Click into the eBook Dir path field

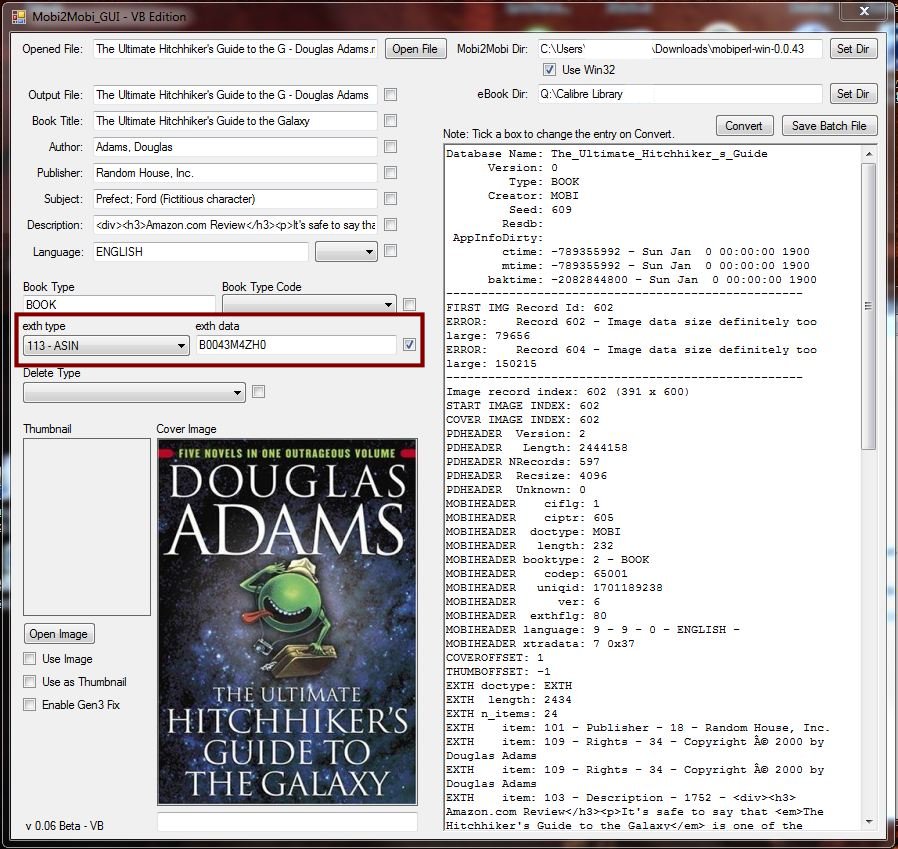coord(680,94)
